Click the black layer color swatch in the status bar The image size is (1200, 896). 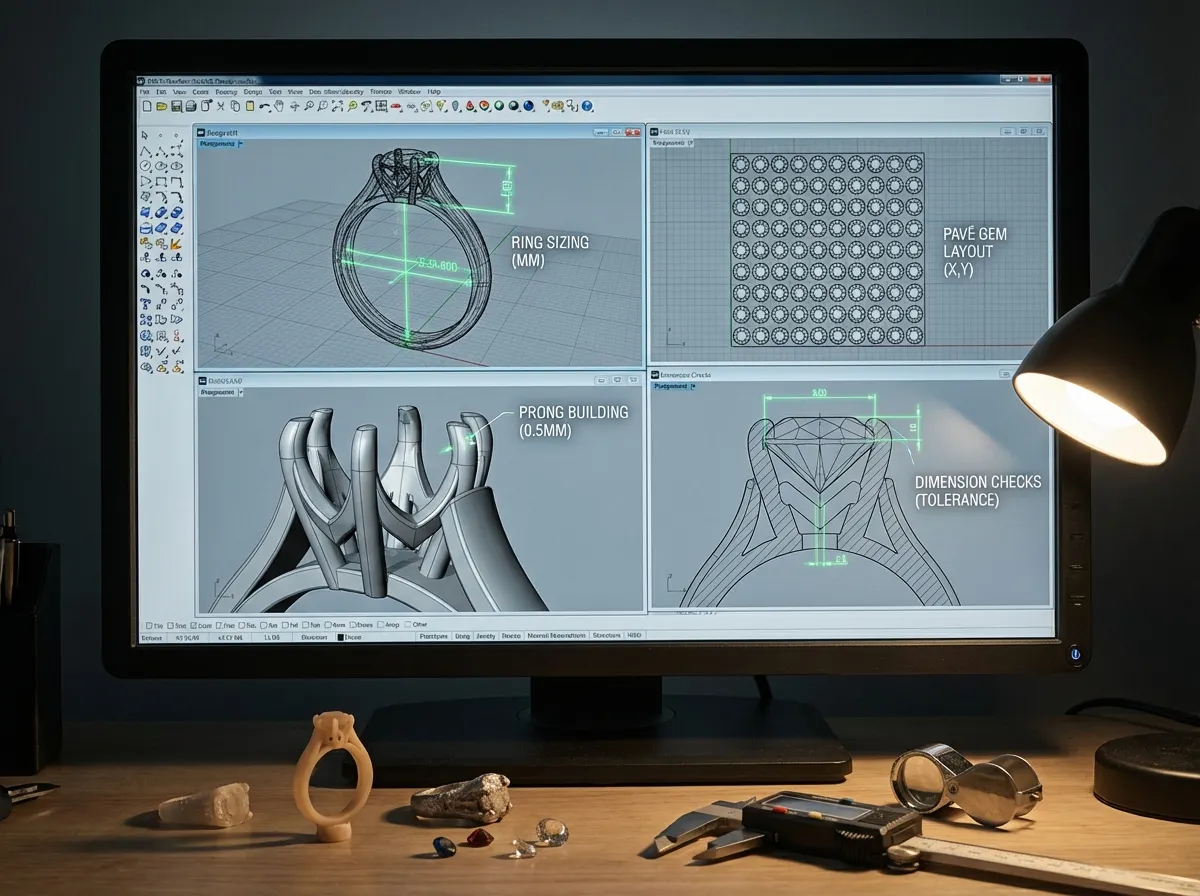pos(343,636)
